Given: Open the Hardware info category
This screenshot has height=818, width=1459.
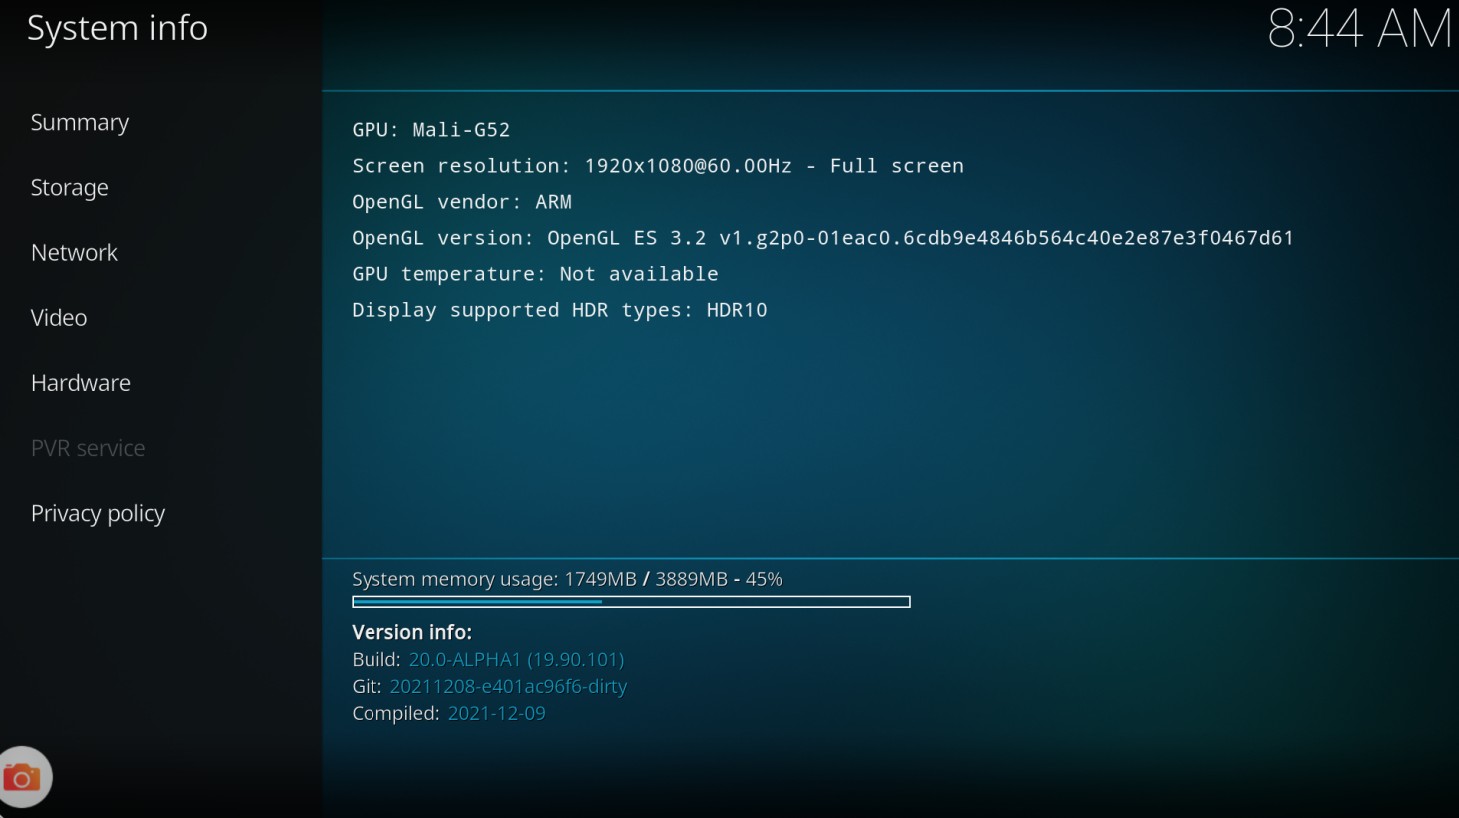Looking at the screenshot, I should pyautogui.click(x=81, y=383).
